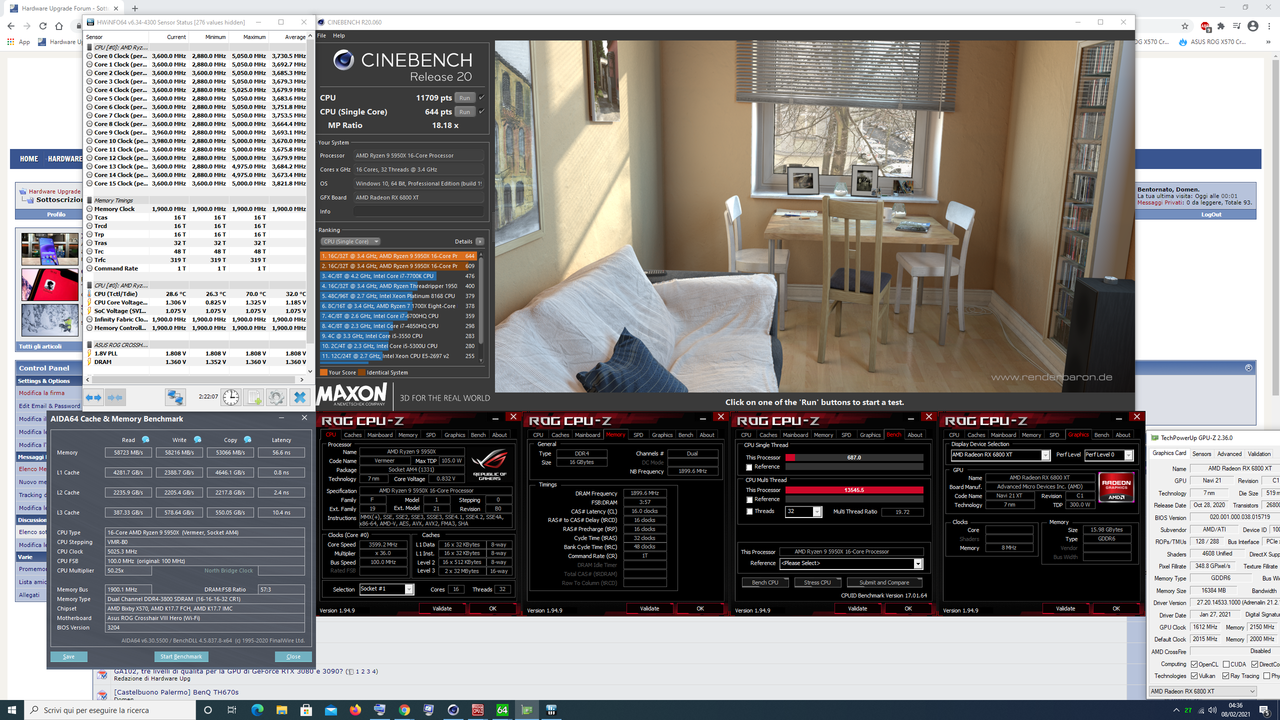Viewport: 1280px width, 720px height.
Task: Toggle CUDA checkbox in GPU-Z
Action: [x=1225, y=664]
